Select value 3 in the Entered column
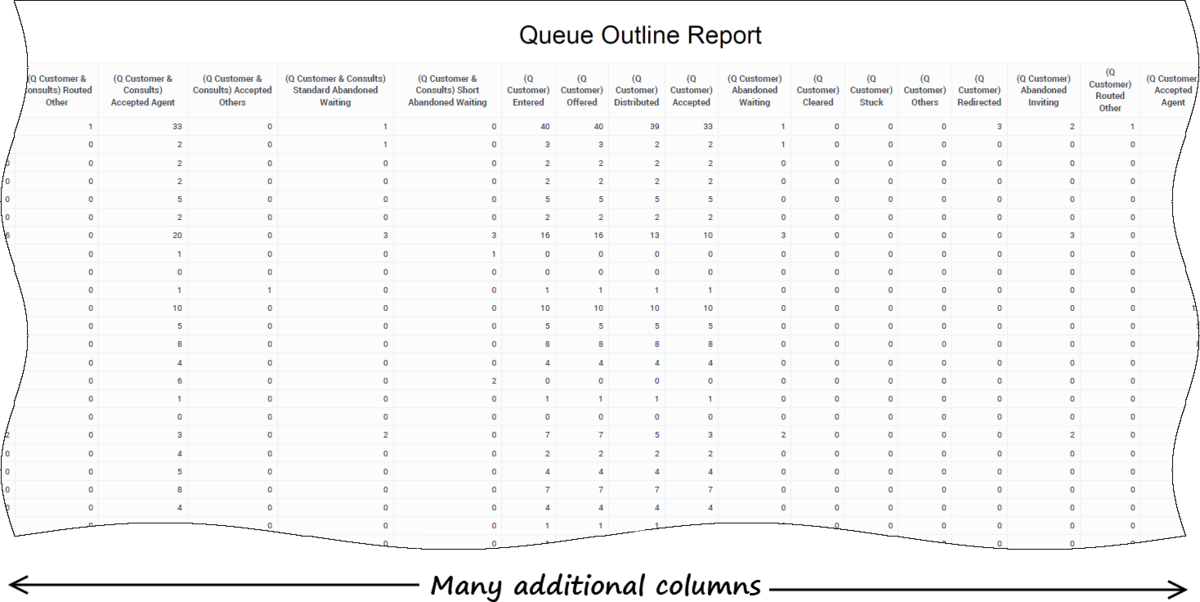Screen dimensions: 1200x602 [547, 145]
